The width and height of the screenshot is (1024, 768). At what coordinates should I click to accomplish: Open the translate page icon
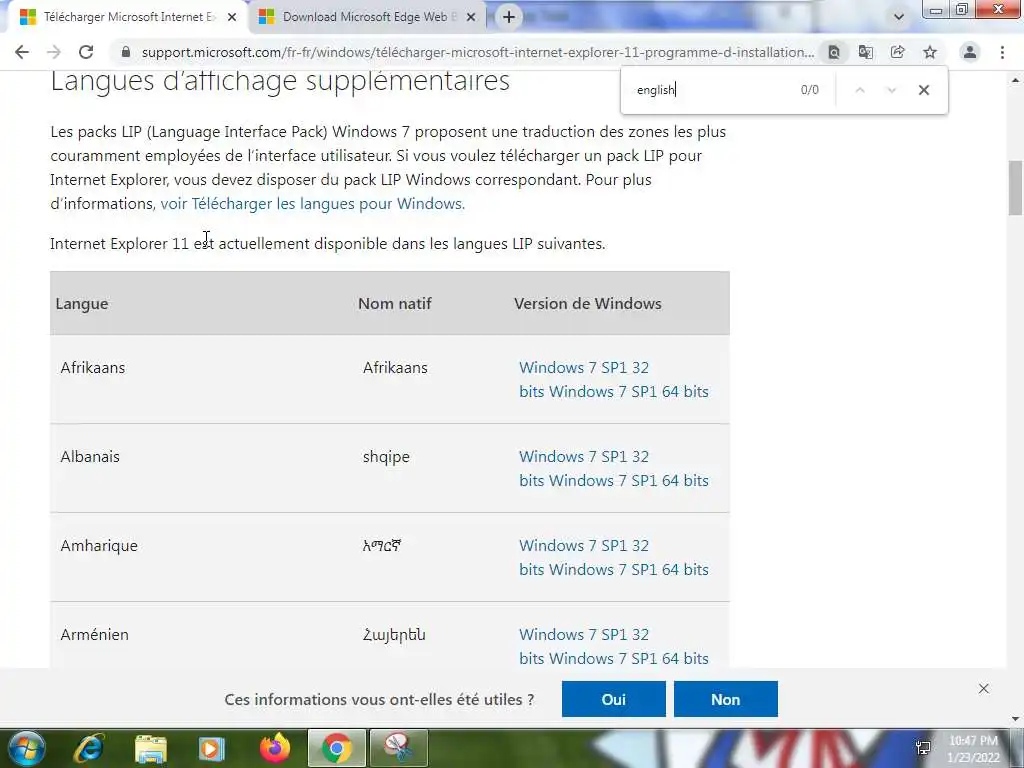click(866, 52)
